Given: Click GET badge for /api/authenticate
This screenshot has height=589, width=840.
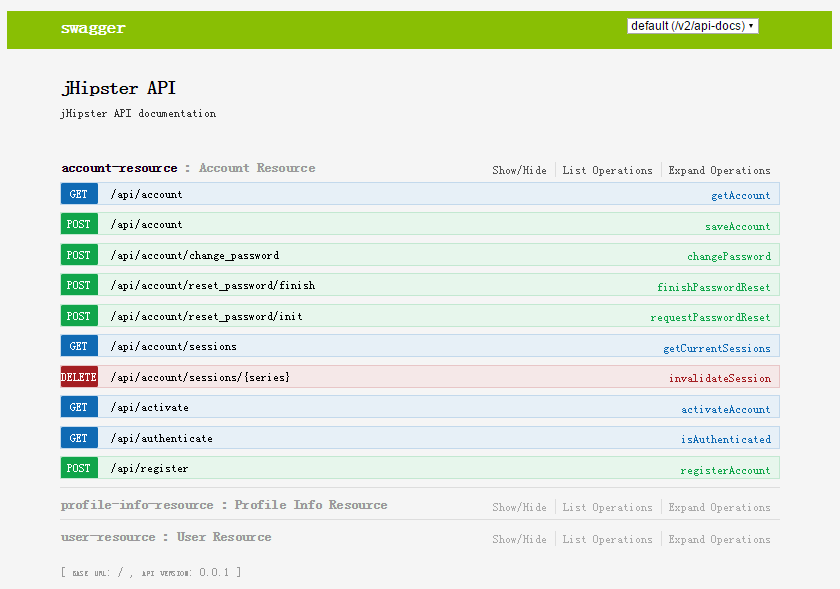Looking at the screenshot, I should click(79, 438).
